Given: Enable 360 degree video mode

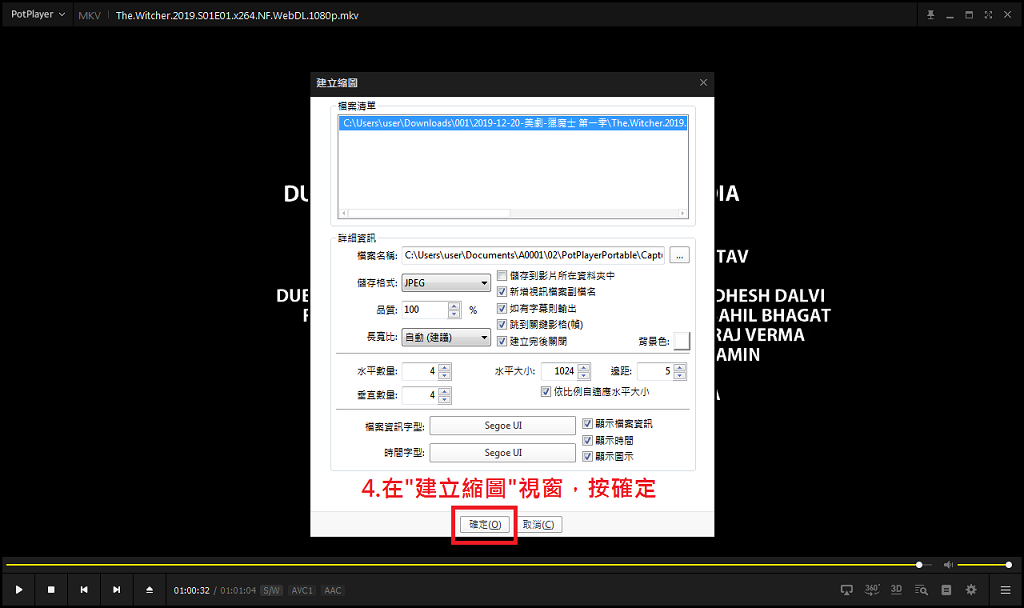Looking at the screenshot, I should (x=872, y=590).
